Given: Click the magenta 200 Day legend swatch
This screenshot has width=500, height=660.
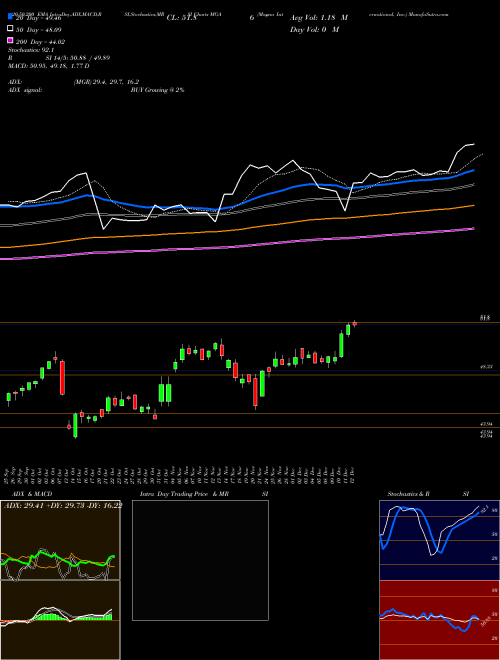Looking at the screenshot, I should pyautogui.click(x=10, y=40).
